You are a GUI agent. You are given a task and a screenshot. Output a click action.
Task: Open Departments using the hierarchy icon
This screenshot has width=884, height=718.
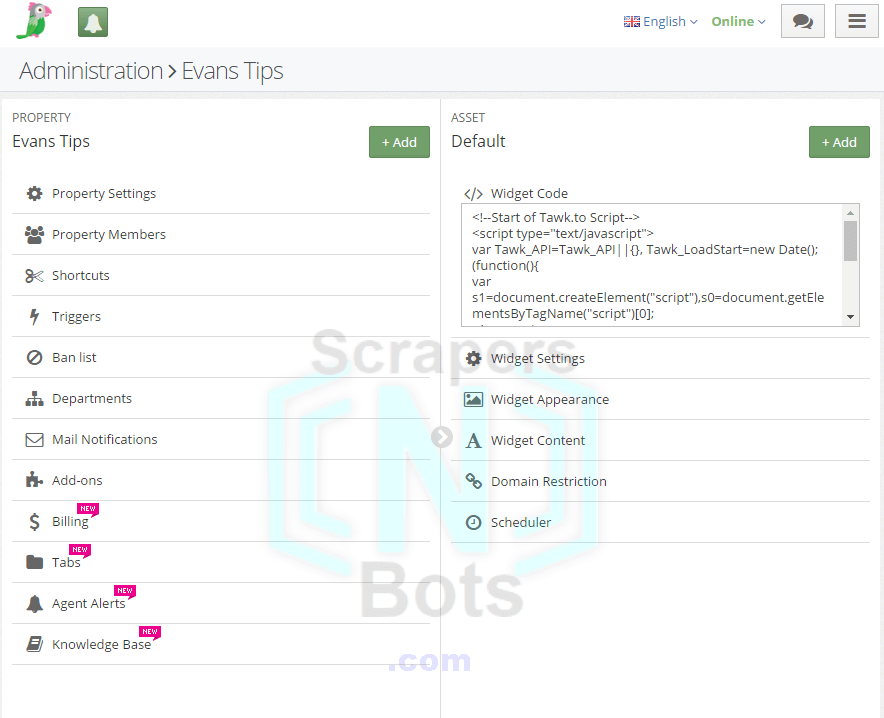(x=32, y=398)
